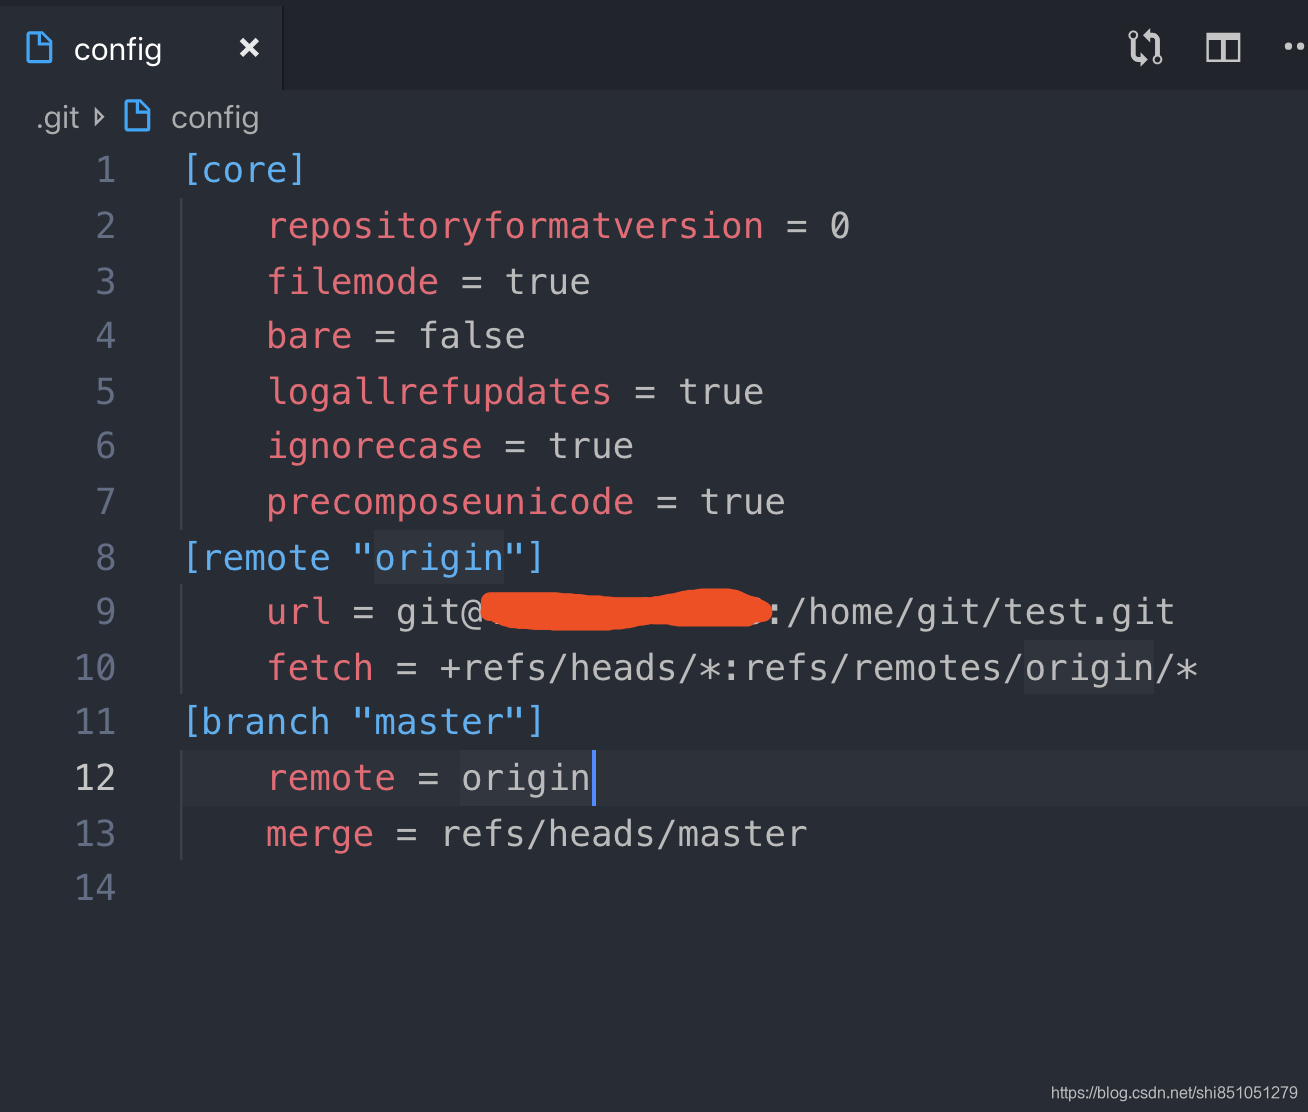The width and height of the screenshot is (1308, 1112).
Task: Click the [core] section header
Action: pos(245,169)
